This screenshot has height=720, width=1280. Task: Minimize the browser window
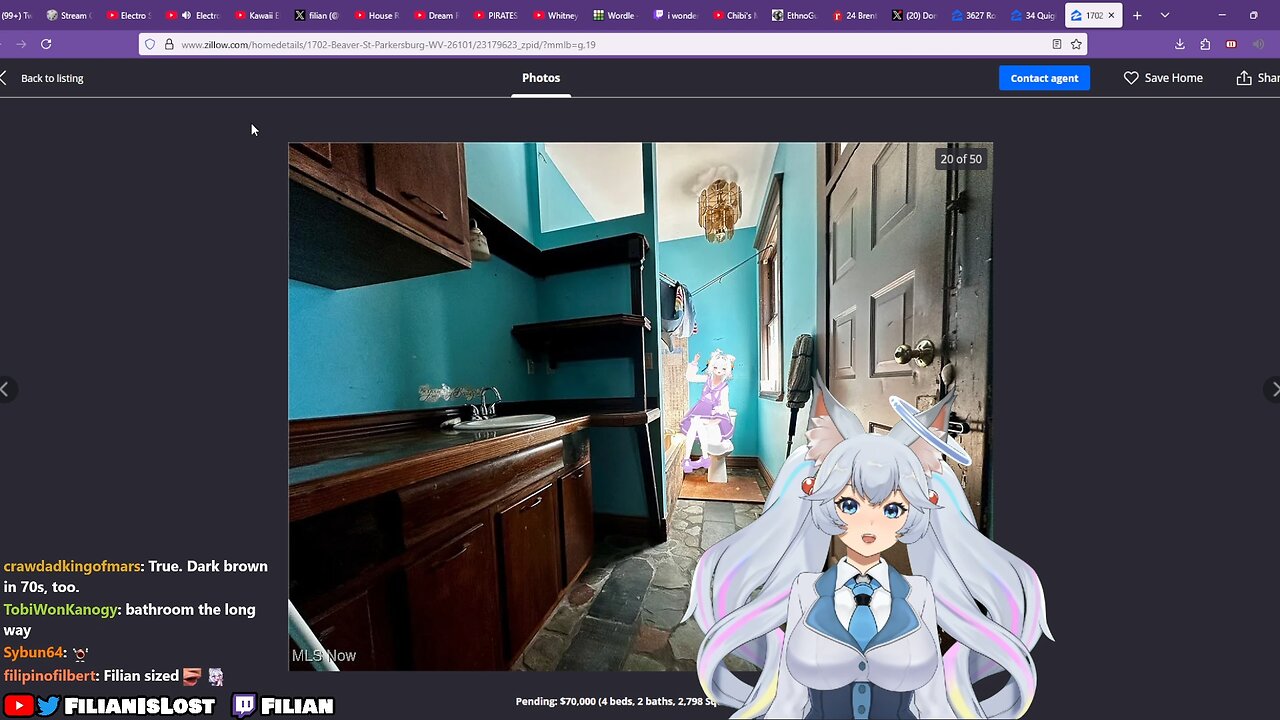(1222, 15)
